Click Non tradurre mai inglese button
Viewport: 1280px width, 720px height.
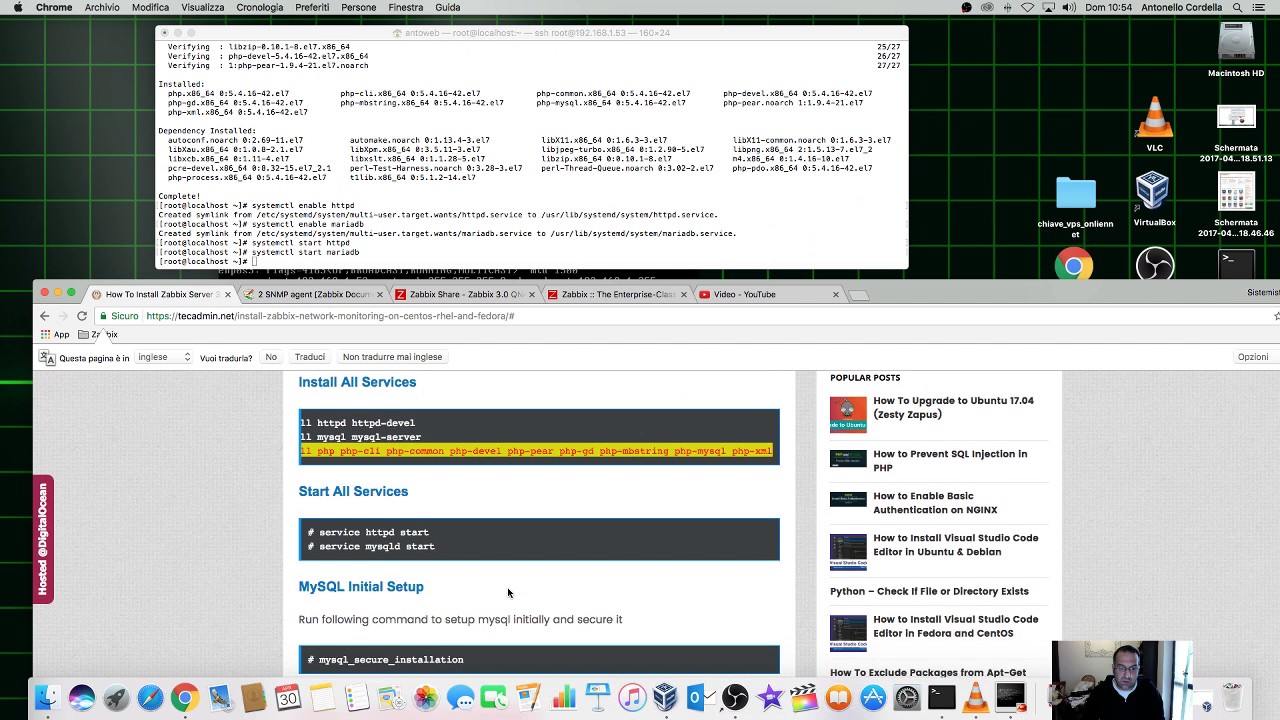click(392, 357)
